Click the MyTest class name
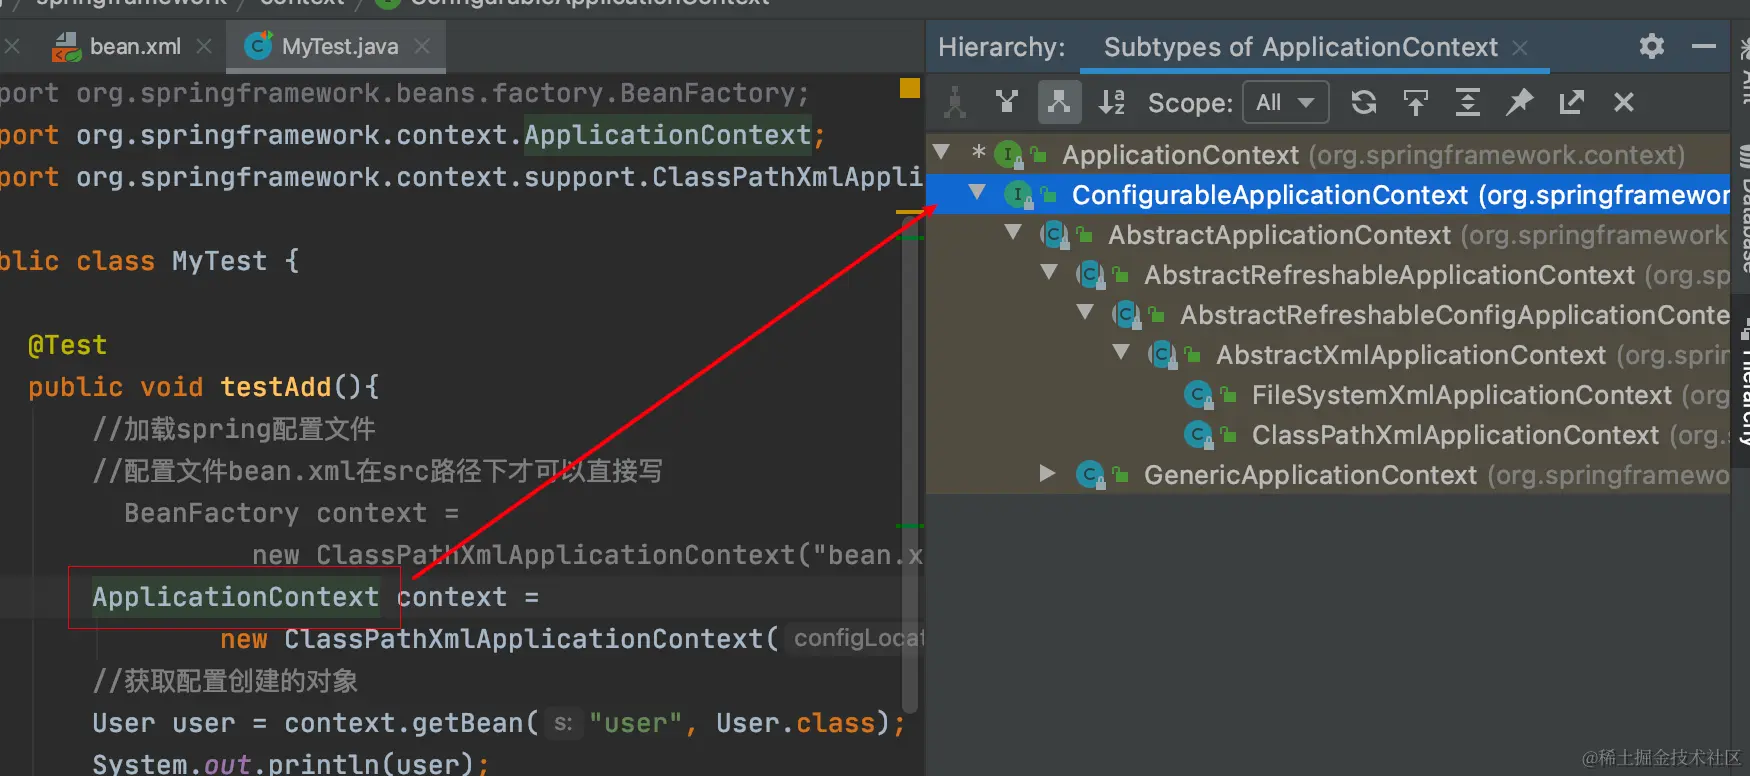 219,261
